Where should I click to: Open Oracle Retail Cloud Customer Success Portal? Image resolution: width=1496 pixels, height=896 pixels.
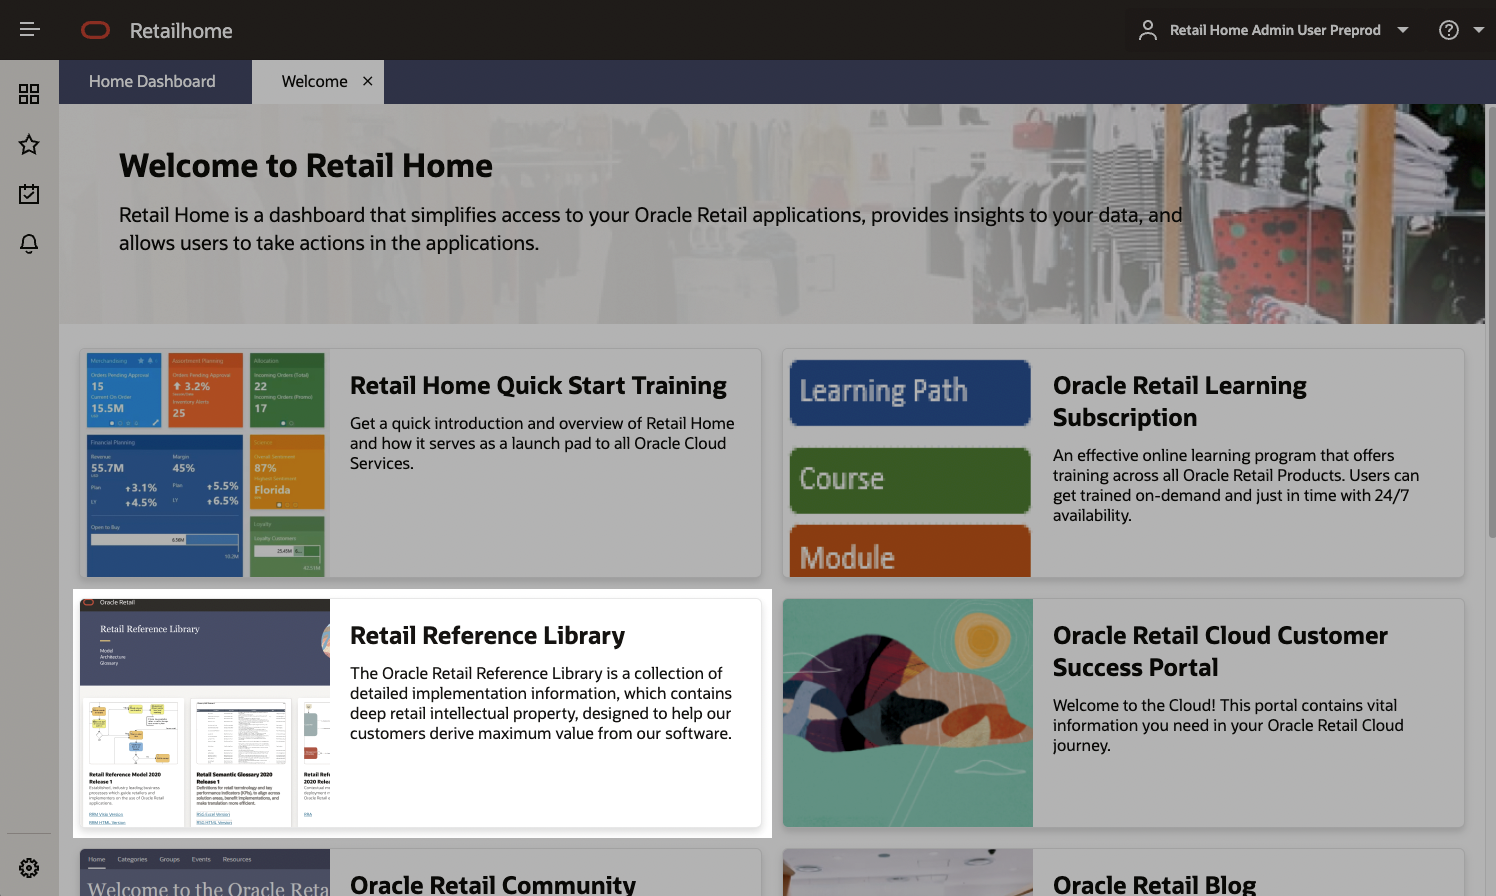[x=1220, y=652]
